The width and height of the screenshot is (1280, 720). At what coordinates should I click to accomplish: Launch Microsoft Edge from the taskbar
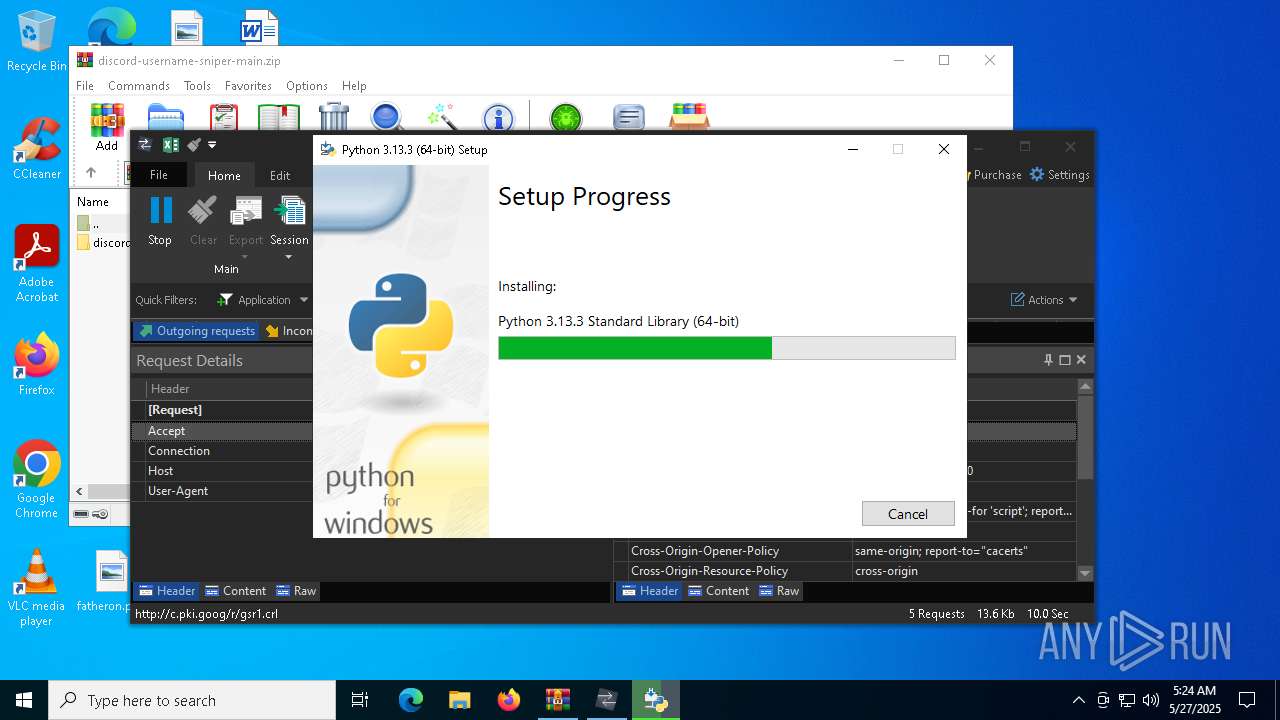411,700
